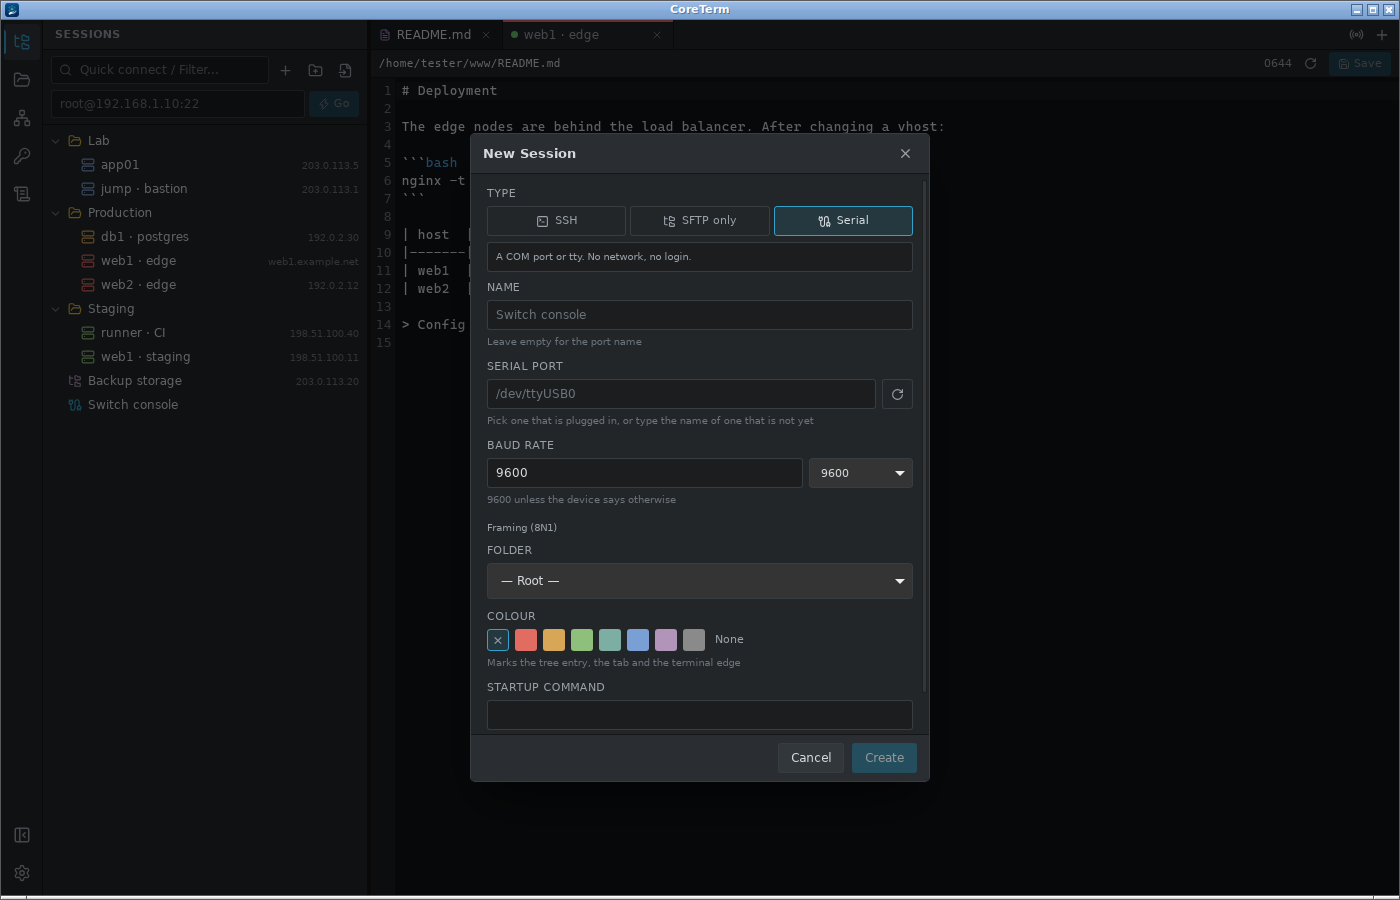Collapse the Lab folder
The width and height of the screenshot is (1400, 900).
56,141
